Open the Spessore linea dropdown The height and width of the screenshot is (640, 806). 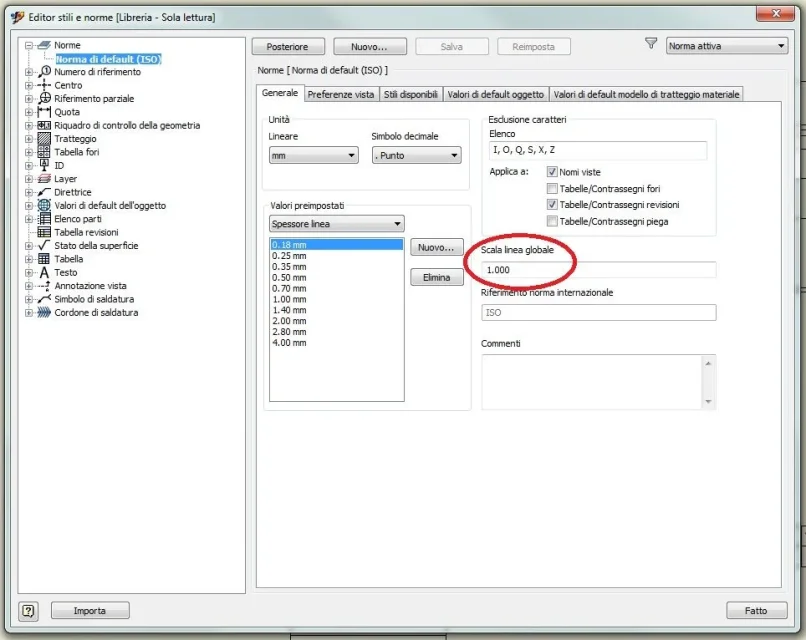coord(337,224)
